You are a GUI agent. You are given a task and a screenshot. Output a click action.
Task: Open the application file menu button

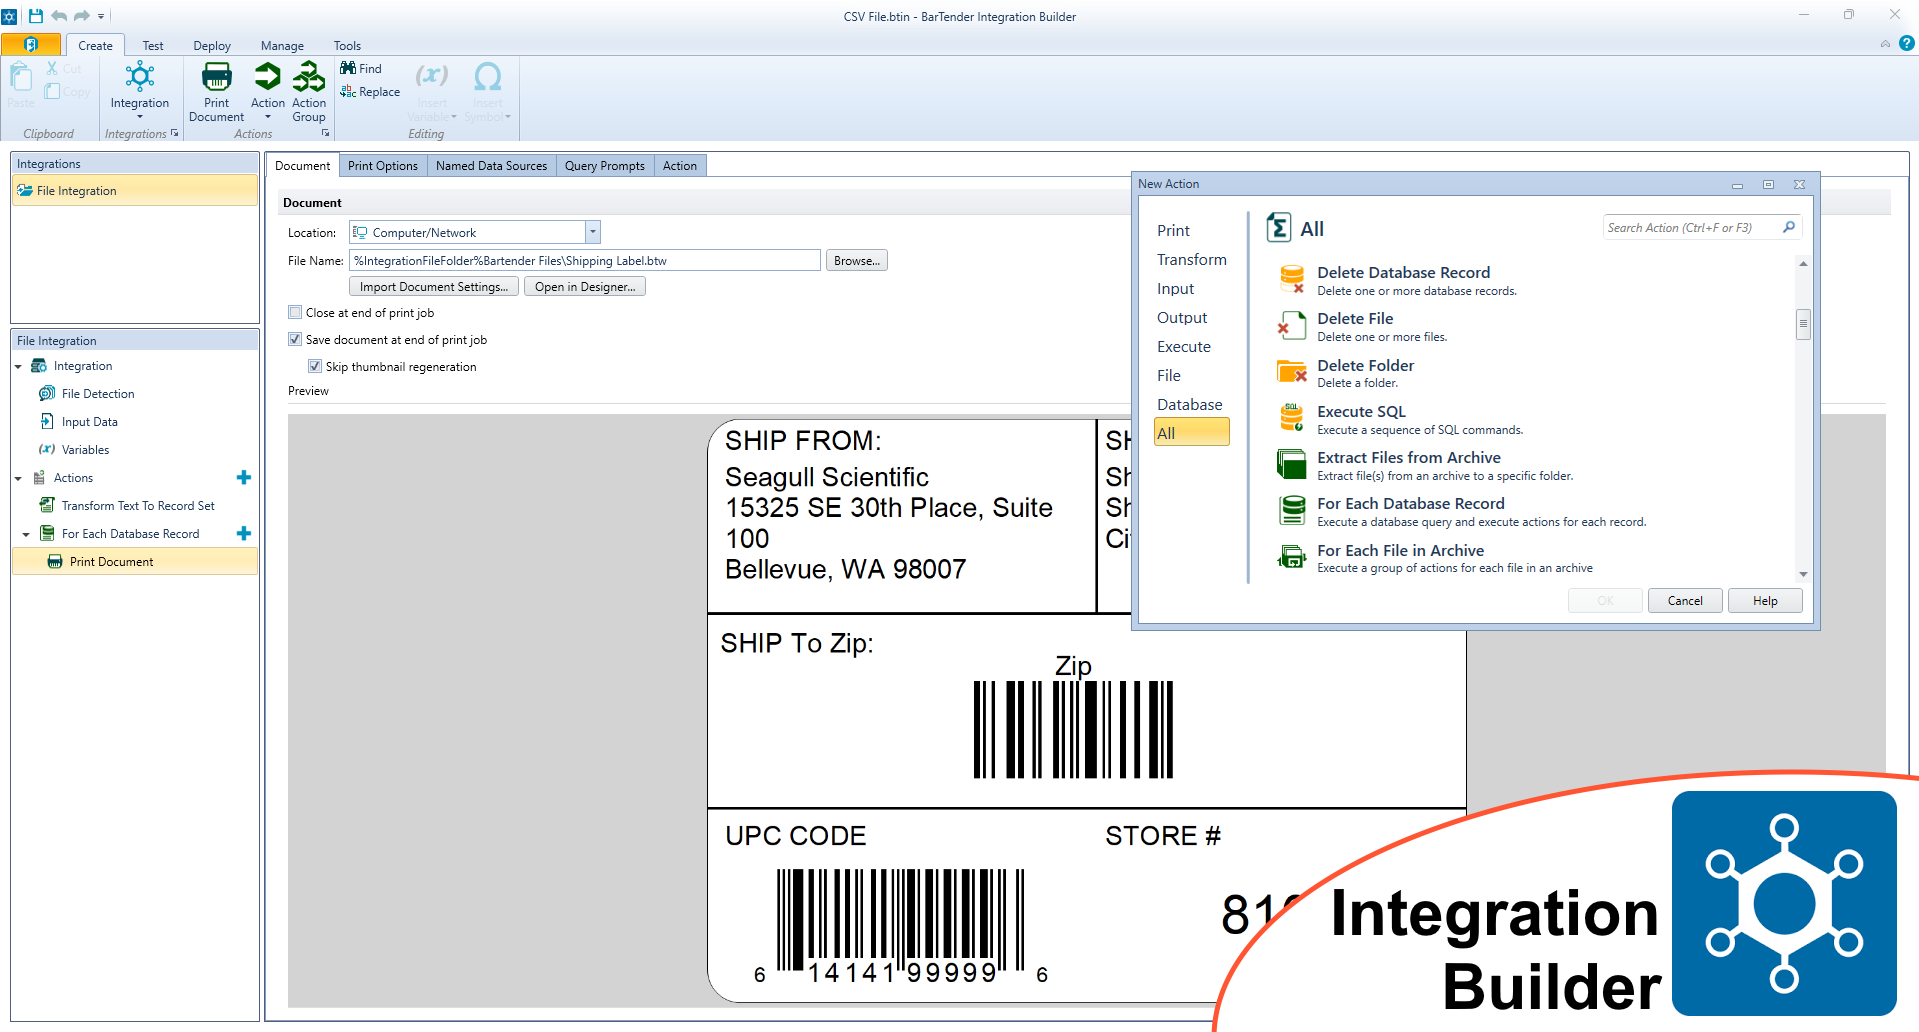(31, 45)
